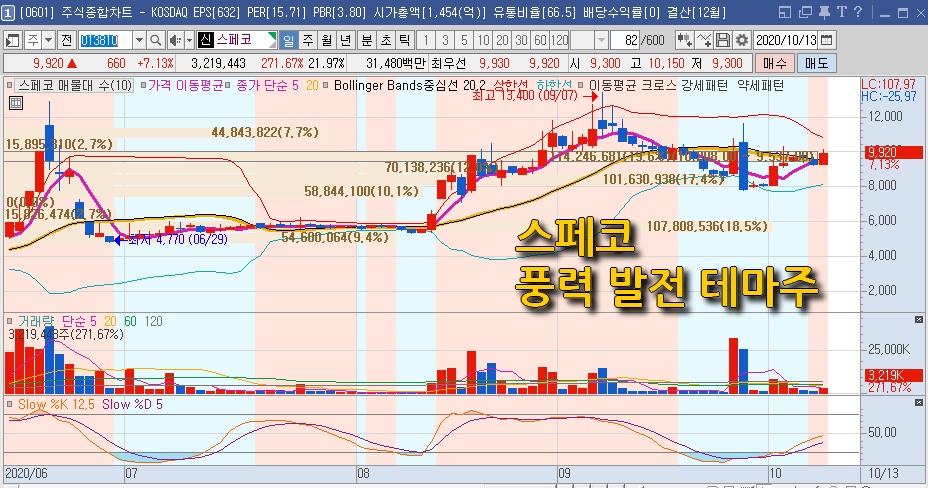Click the screen number 1 icon in title bar
Viewport: 928px width, 488px height.
8,12
